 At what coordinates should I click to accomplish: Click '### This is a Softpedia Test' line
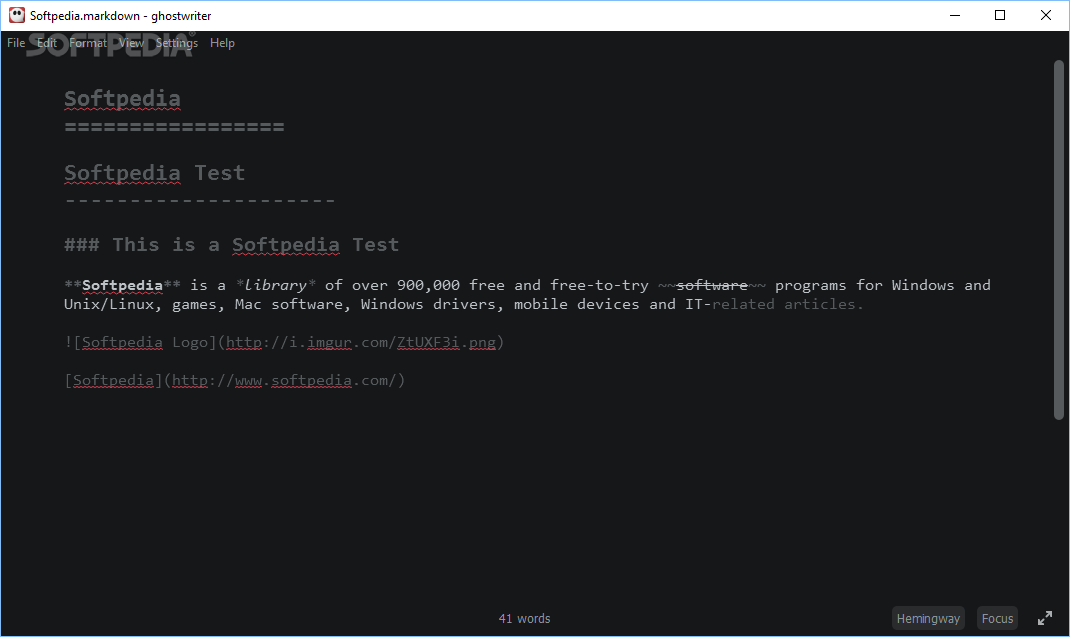point(231,245)
